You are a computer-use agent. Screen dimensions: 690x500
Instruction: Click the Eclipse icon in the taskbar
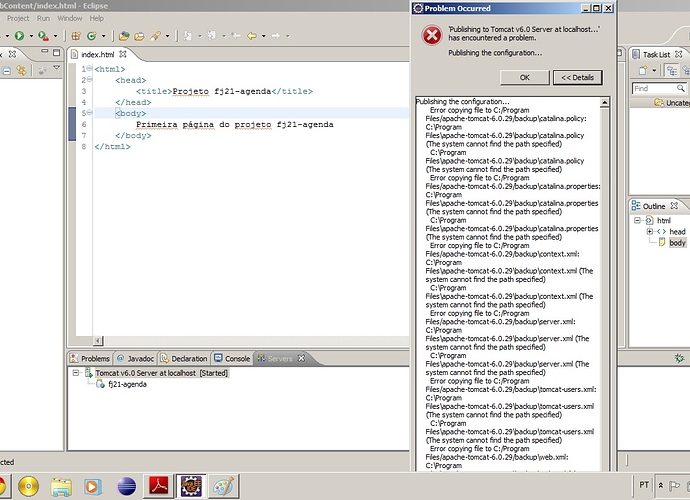[x=127, y=487]
